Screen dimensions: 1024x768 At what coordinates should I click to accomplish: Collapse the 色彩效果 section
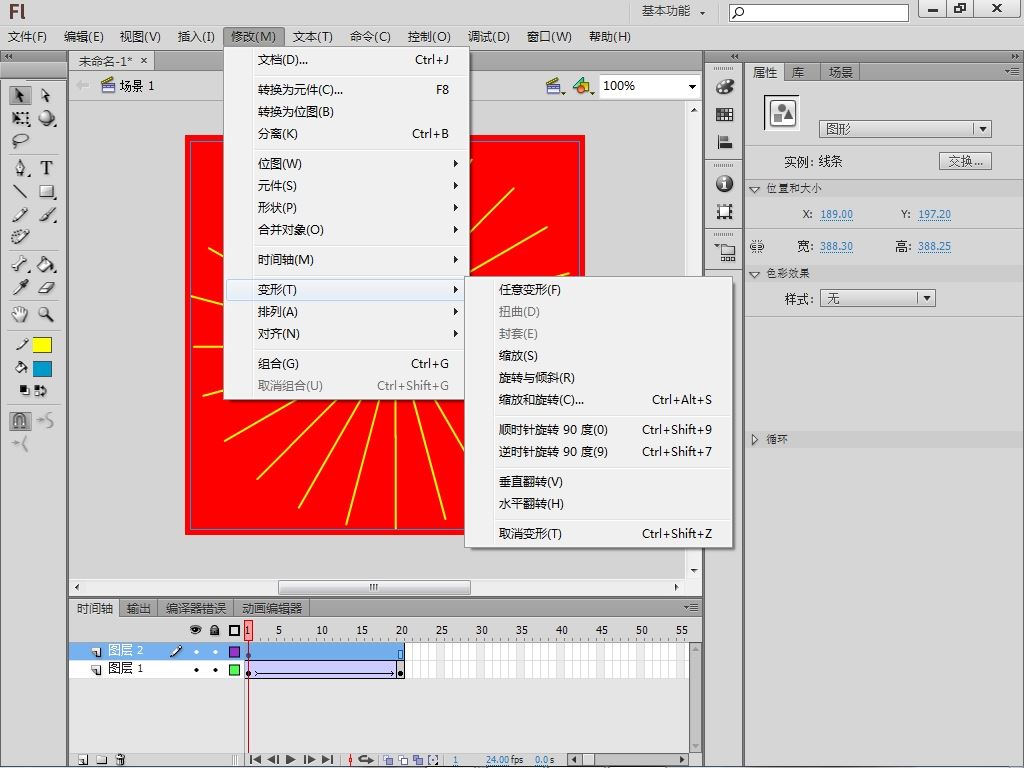click(755, 274)
